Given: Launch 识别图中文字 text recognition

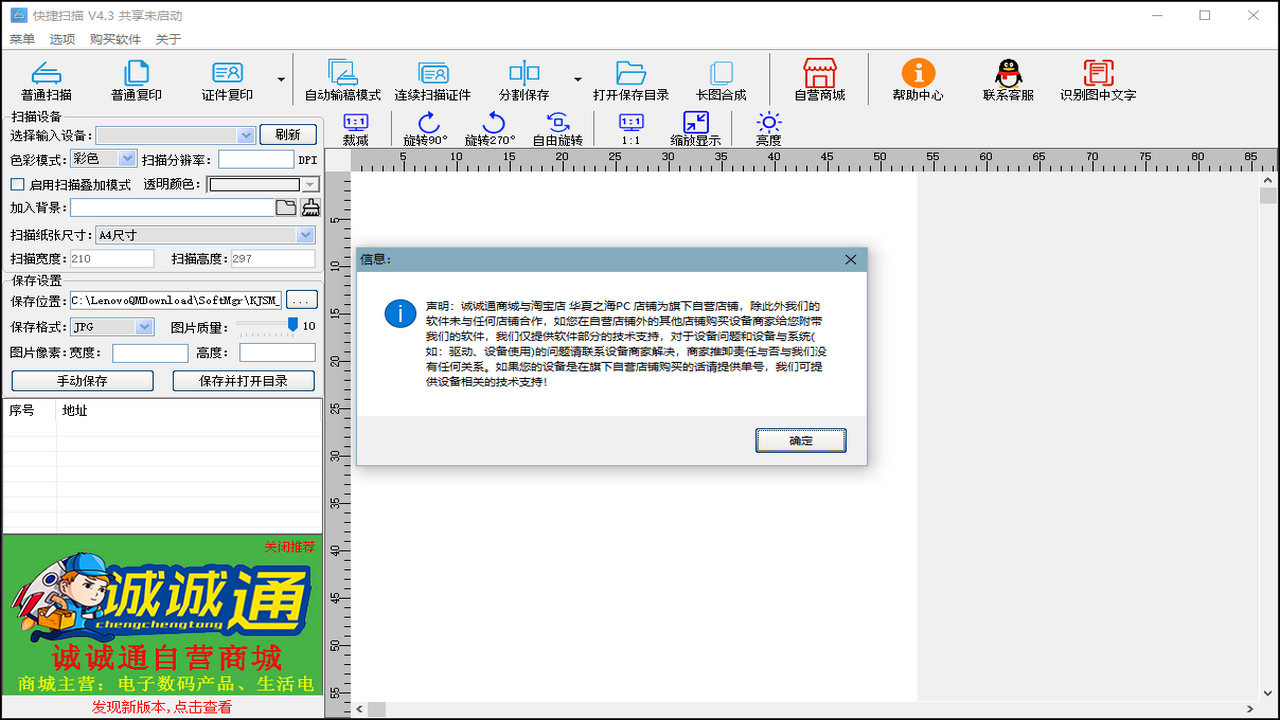Looking at the screenshot, I should pyautogui.click(x=1100, y=79).
